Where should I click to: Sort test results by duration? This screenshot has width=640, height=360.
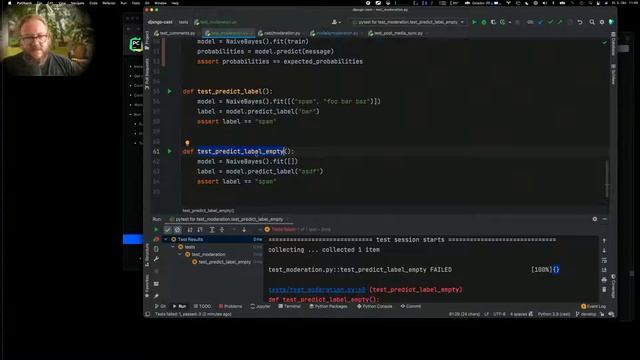(200, 230)
